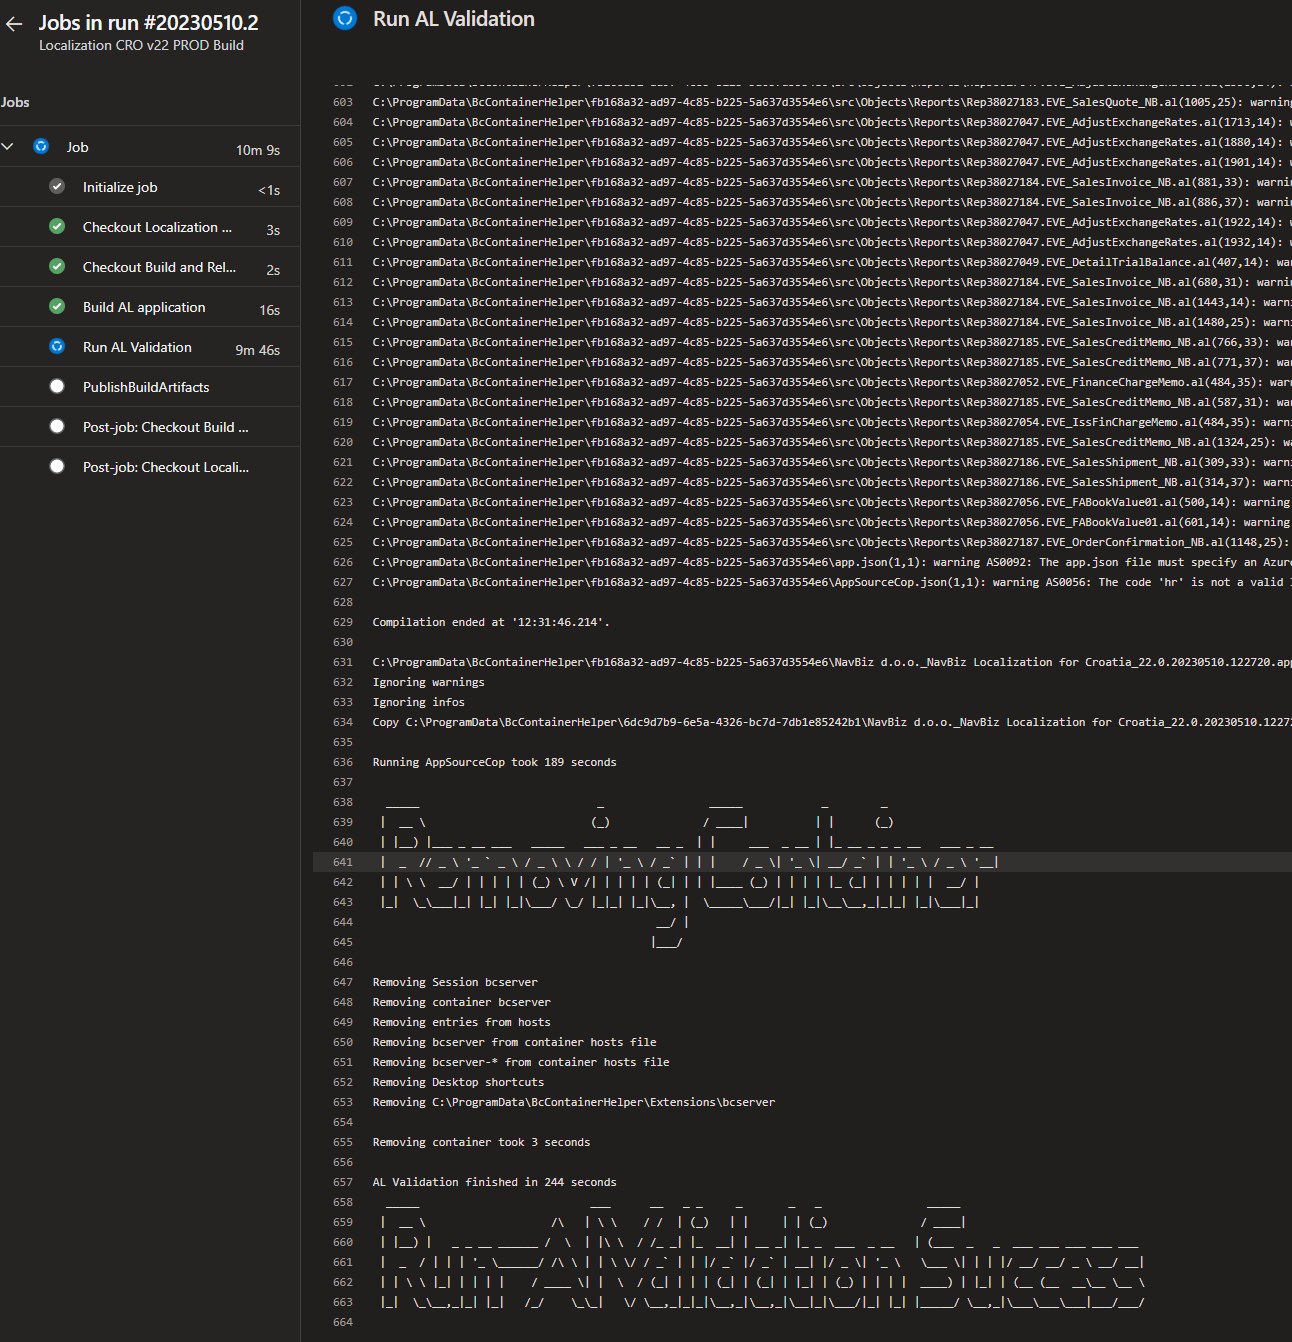
Task: Select the PublishBuildArtifacts step
Action: [x=146, y=387]
